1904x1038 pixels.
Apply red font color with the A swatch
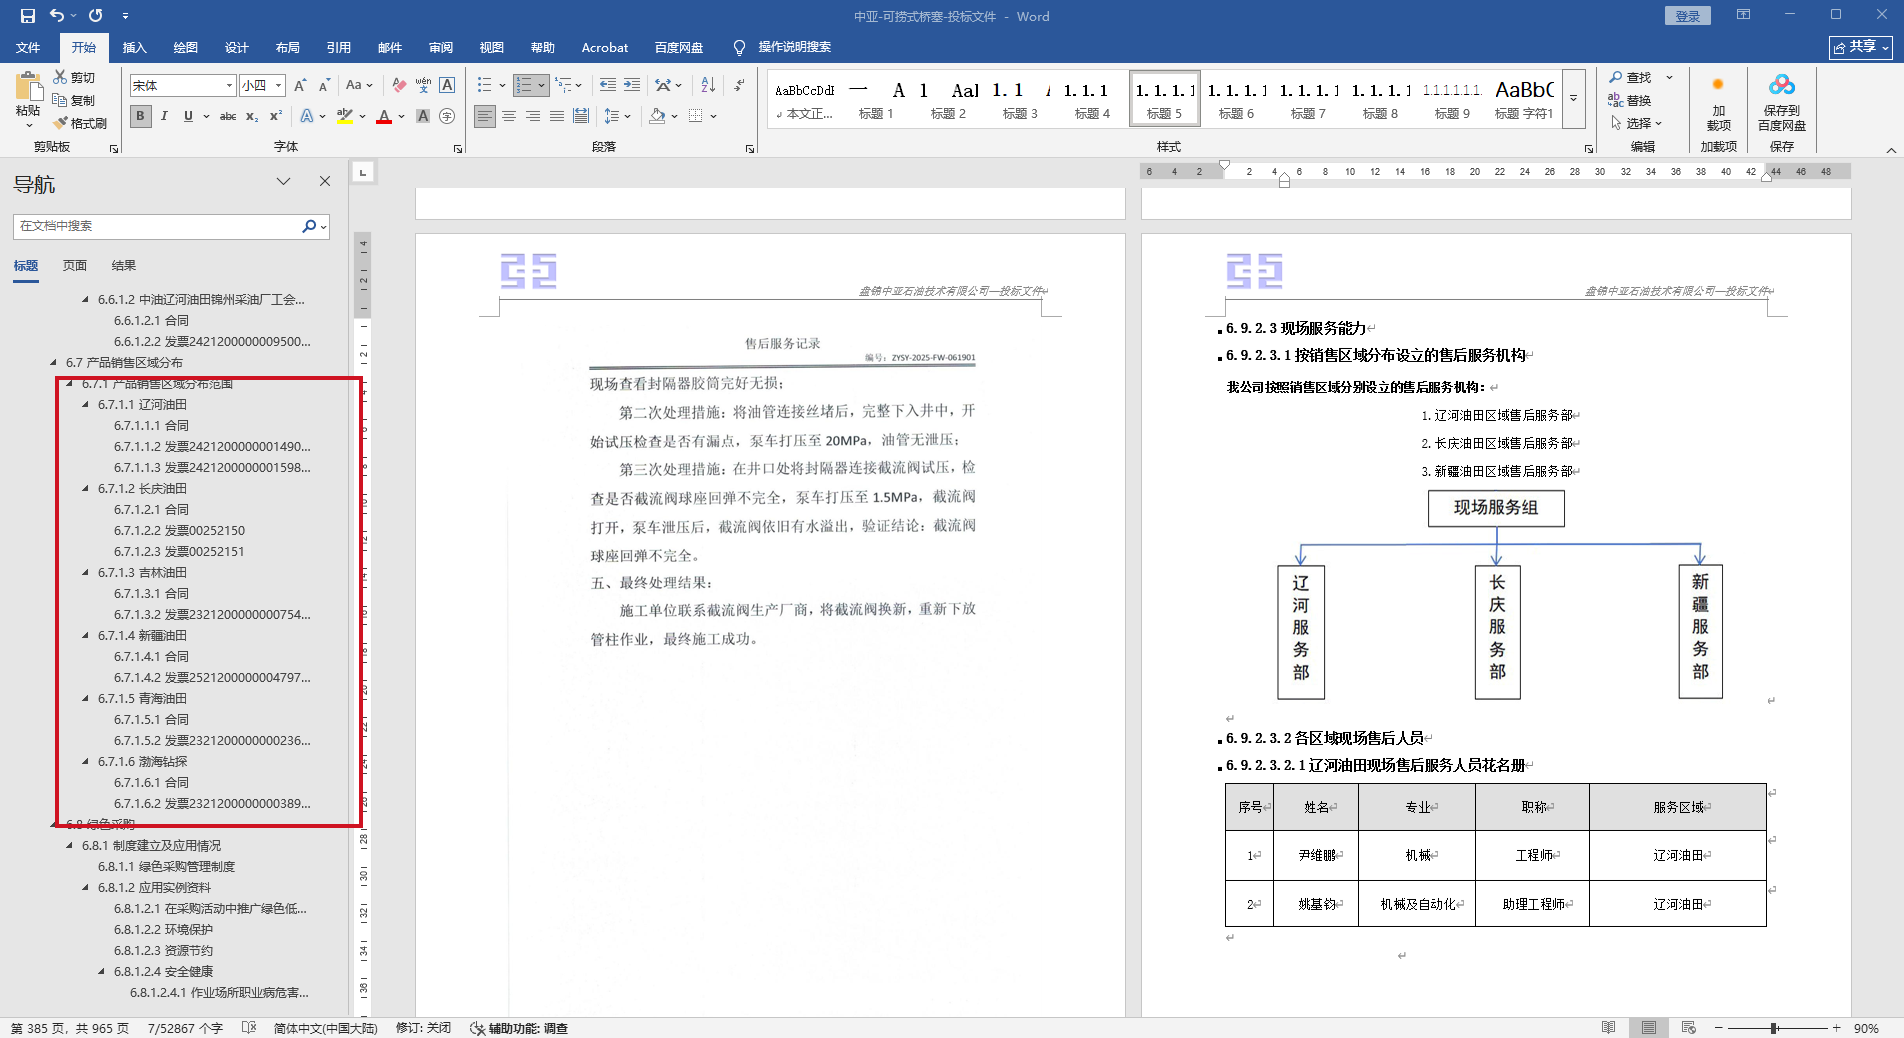pos(384,116)
